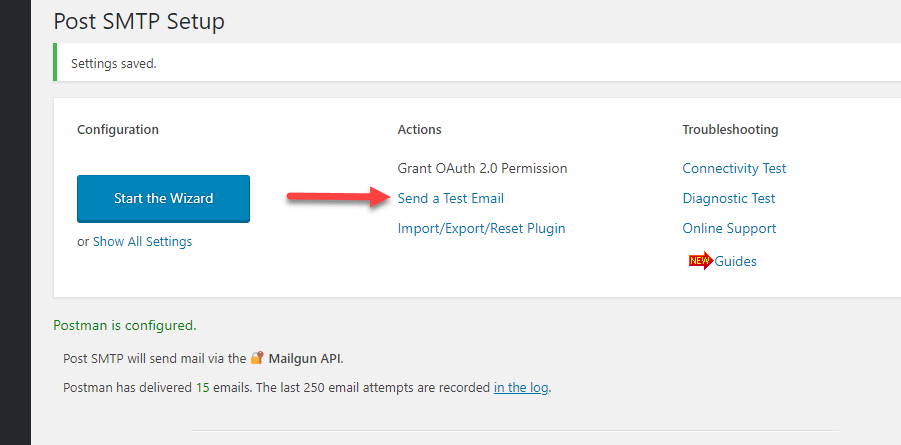Open Import/Export/Reset Plugin
Image resolution: width=901 pixels, height=445 pixels.
point(482,228)
